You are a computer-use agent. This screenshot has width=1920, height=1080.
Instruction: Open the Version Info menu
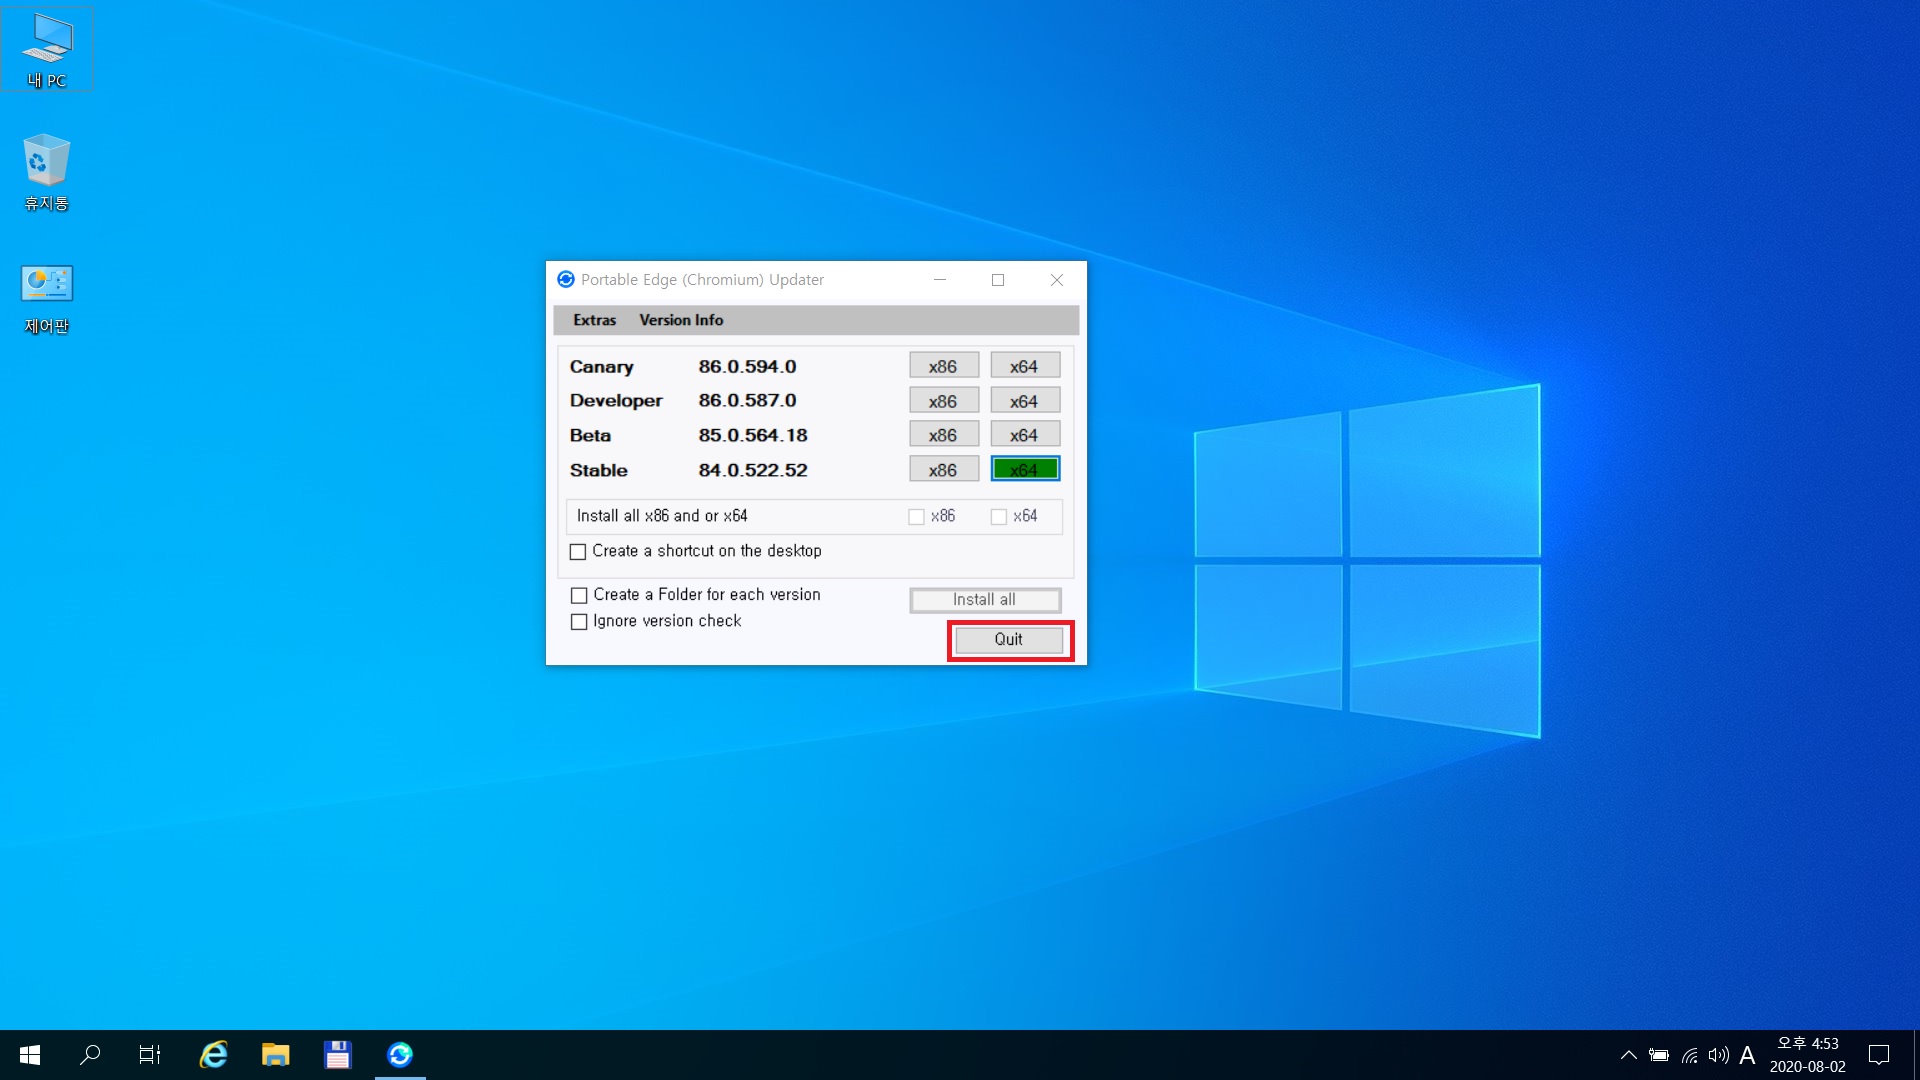(681, 320)
